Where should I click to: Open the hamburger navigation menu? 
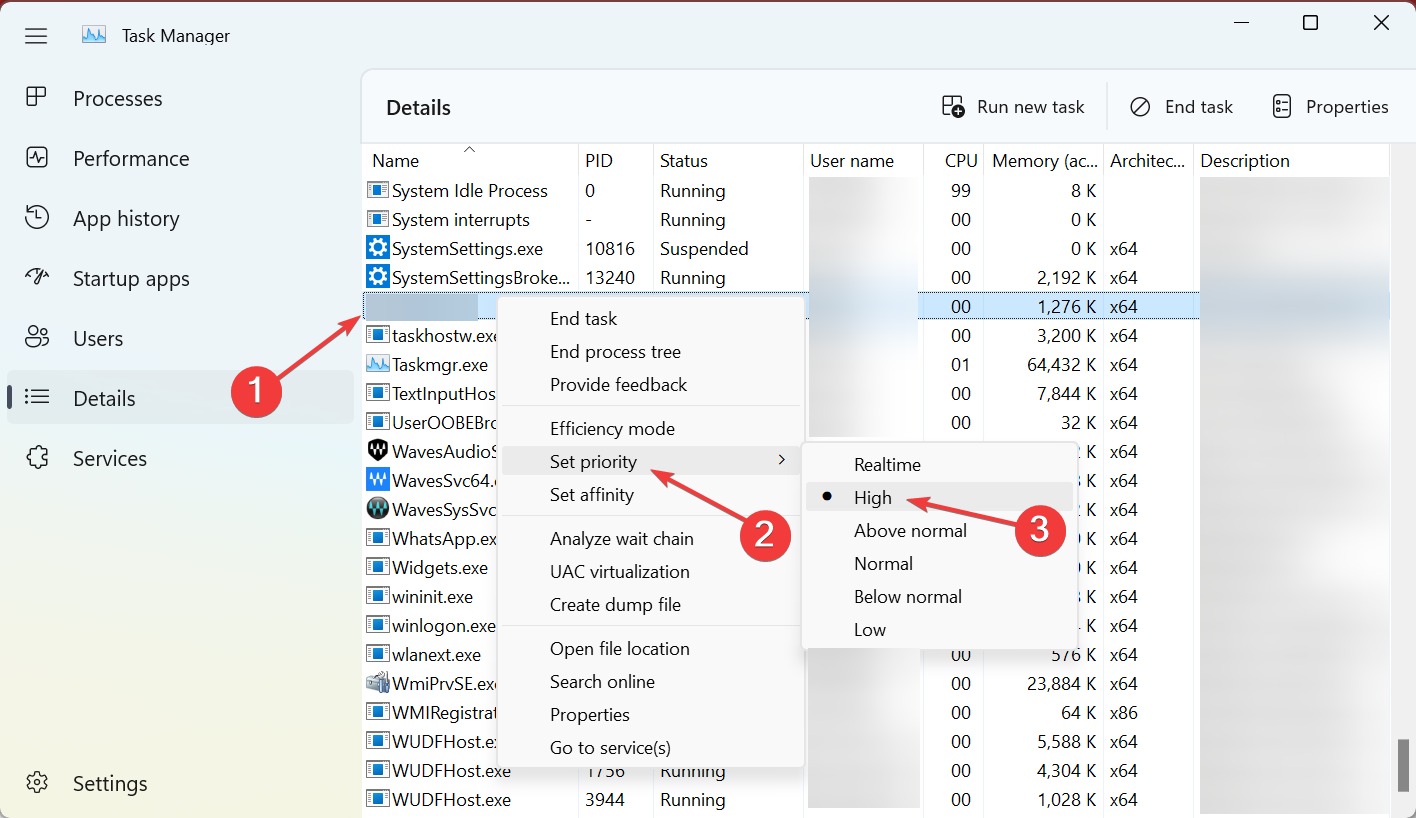(36, 36)
